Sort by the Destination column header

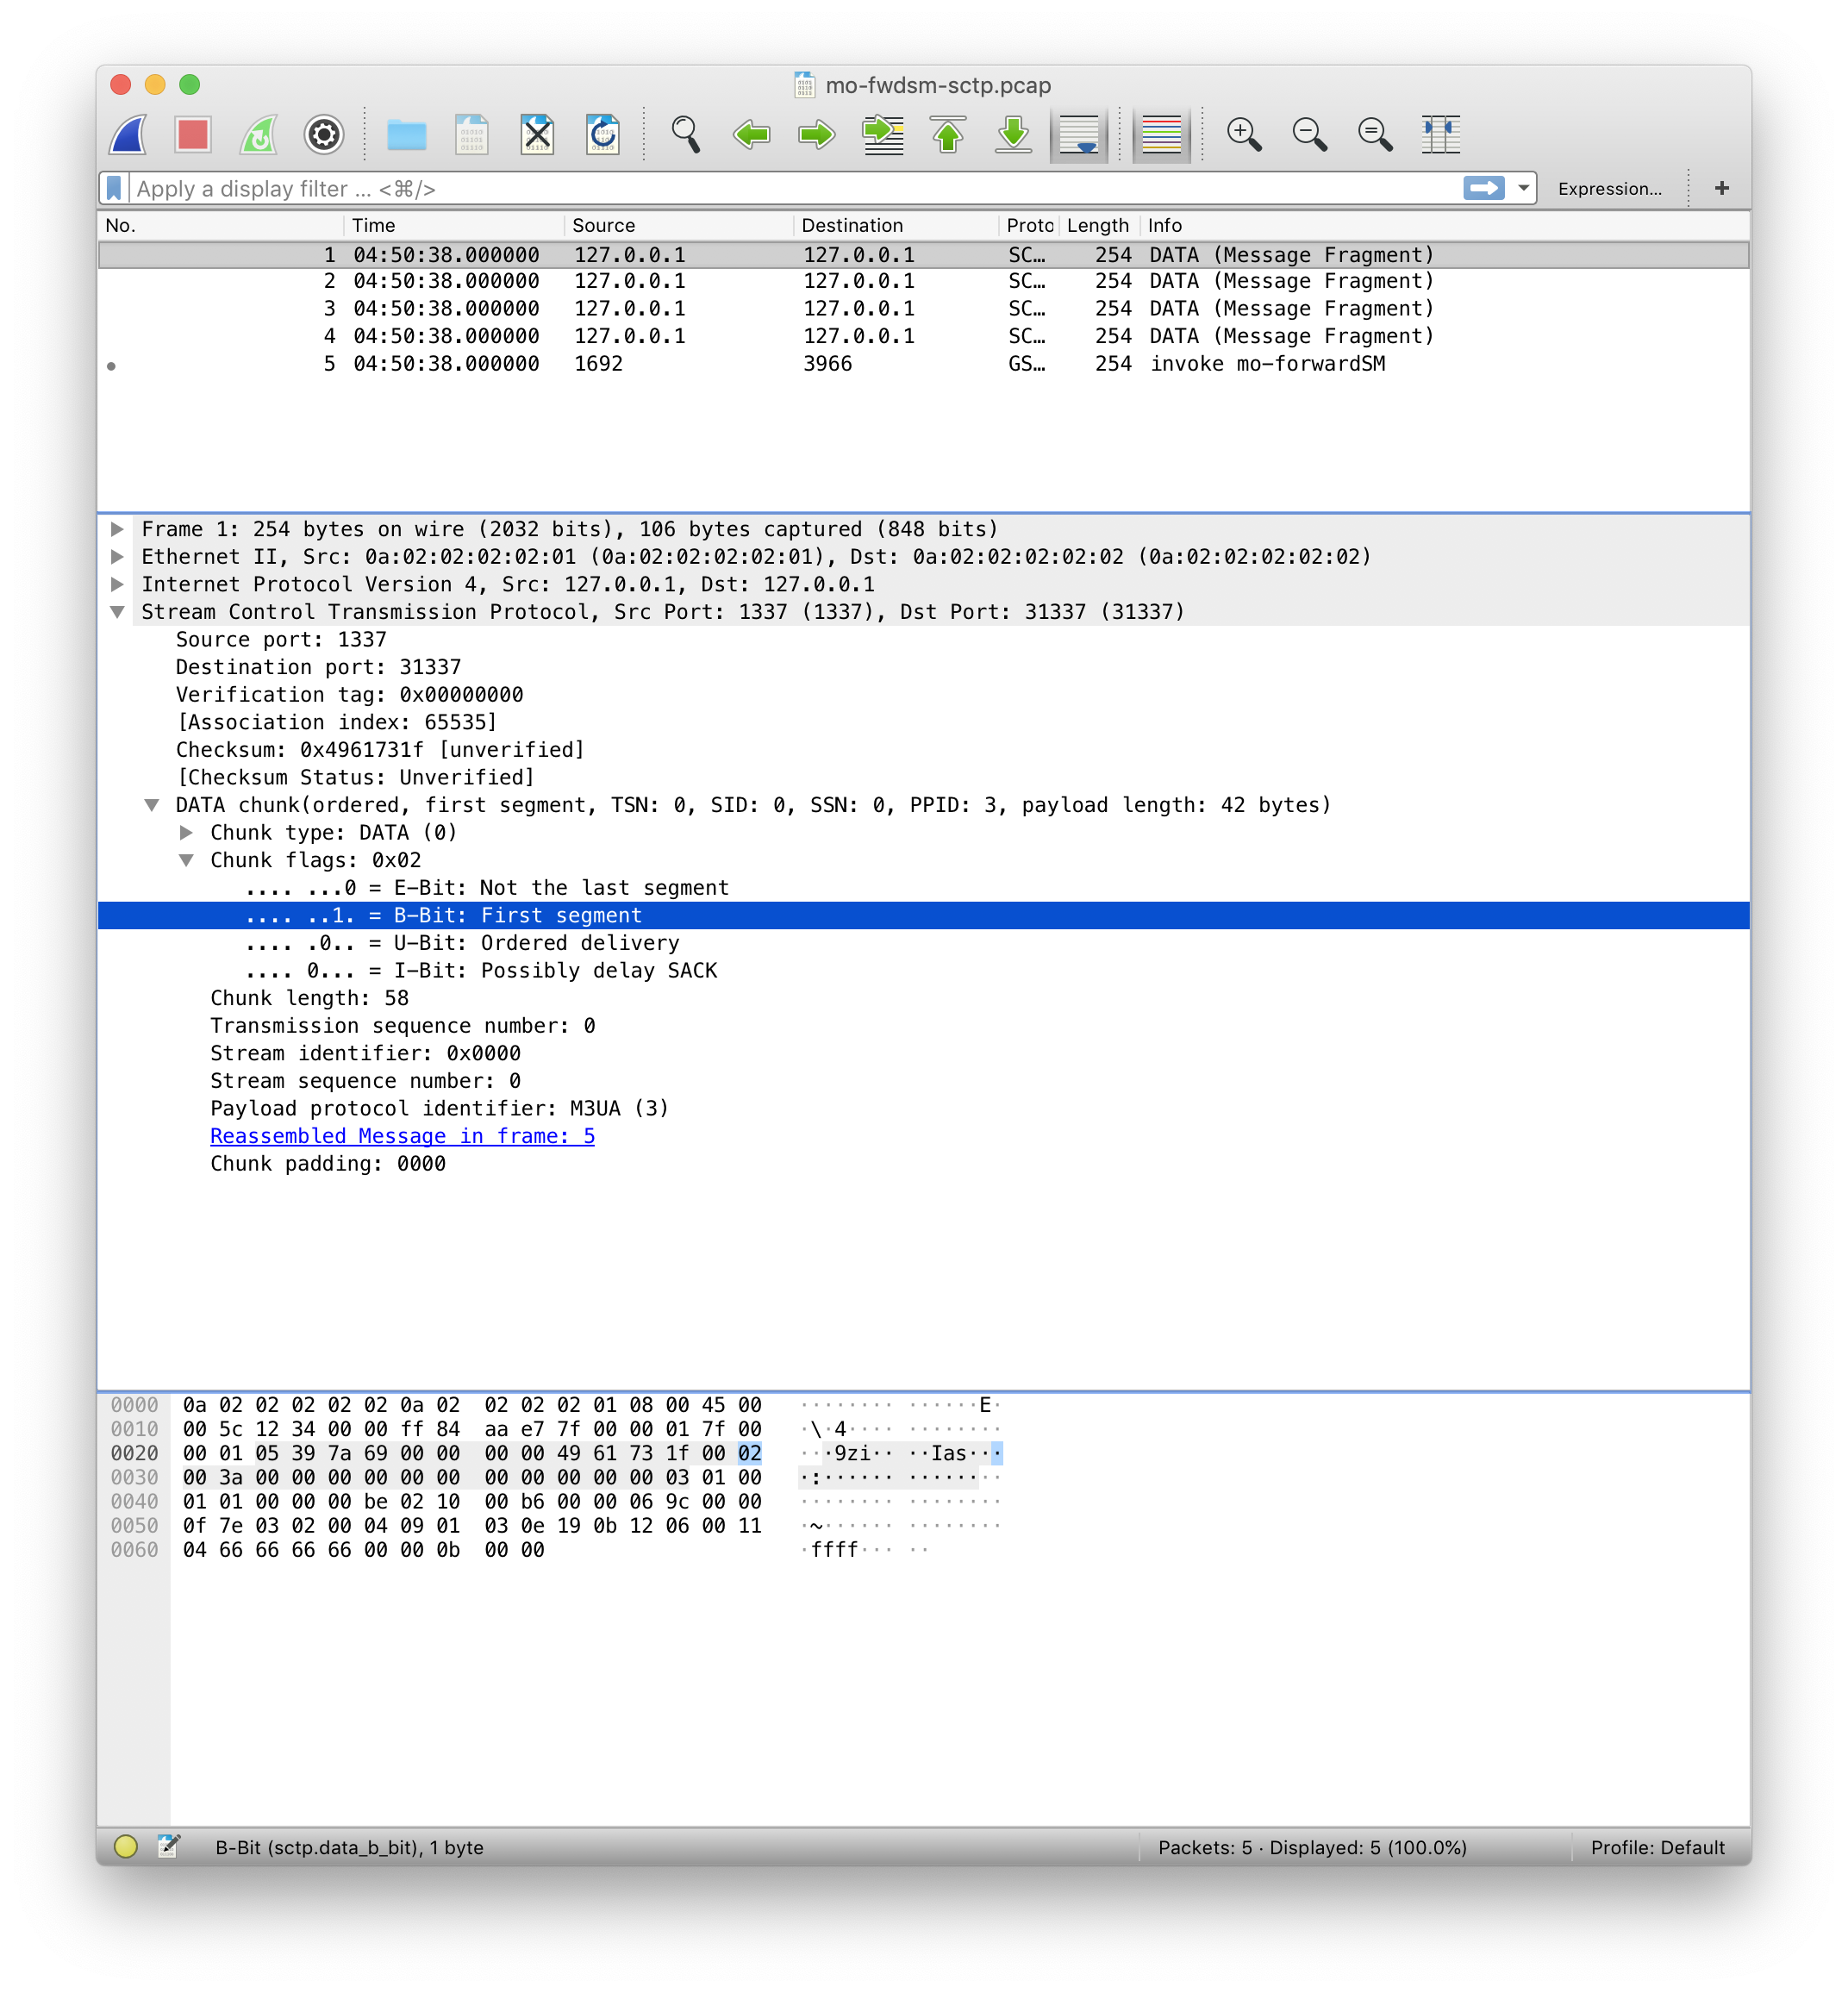coord(852,225)
